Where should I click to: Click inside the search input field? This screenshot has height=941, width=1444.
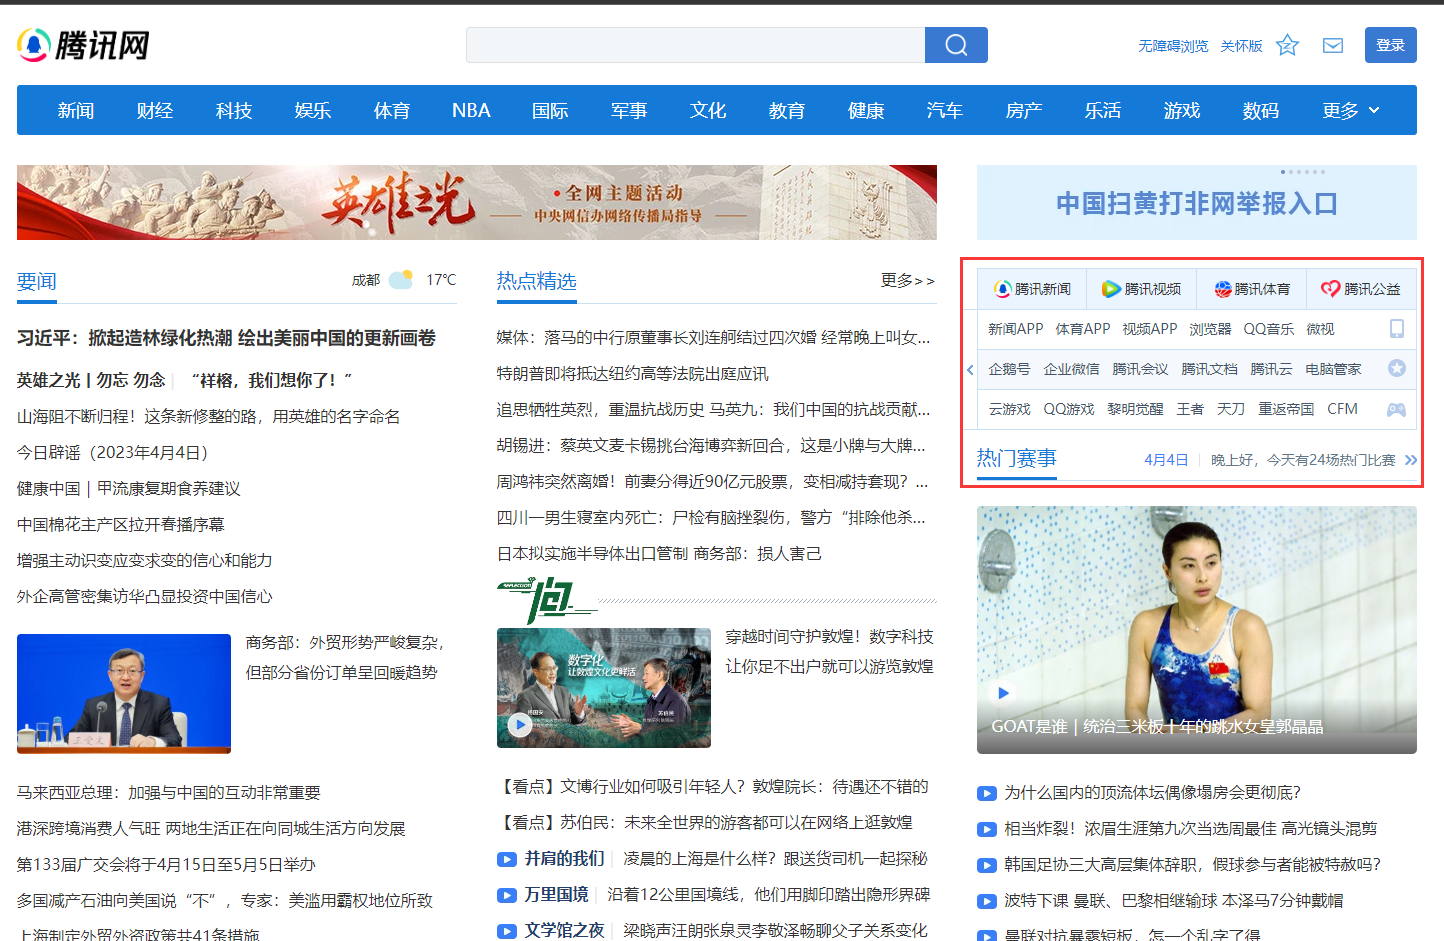[x=695, y=45]
